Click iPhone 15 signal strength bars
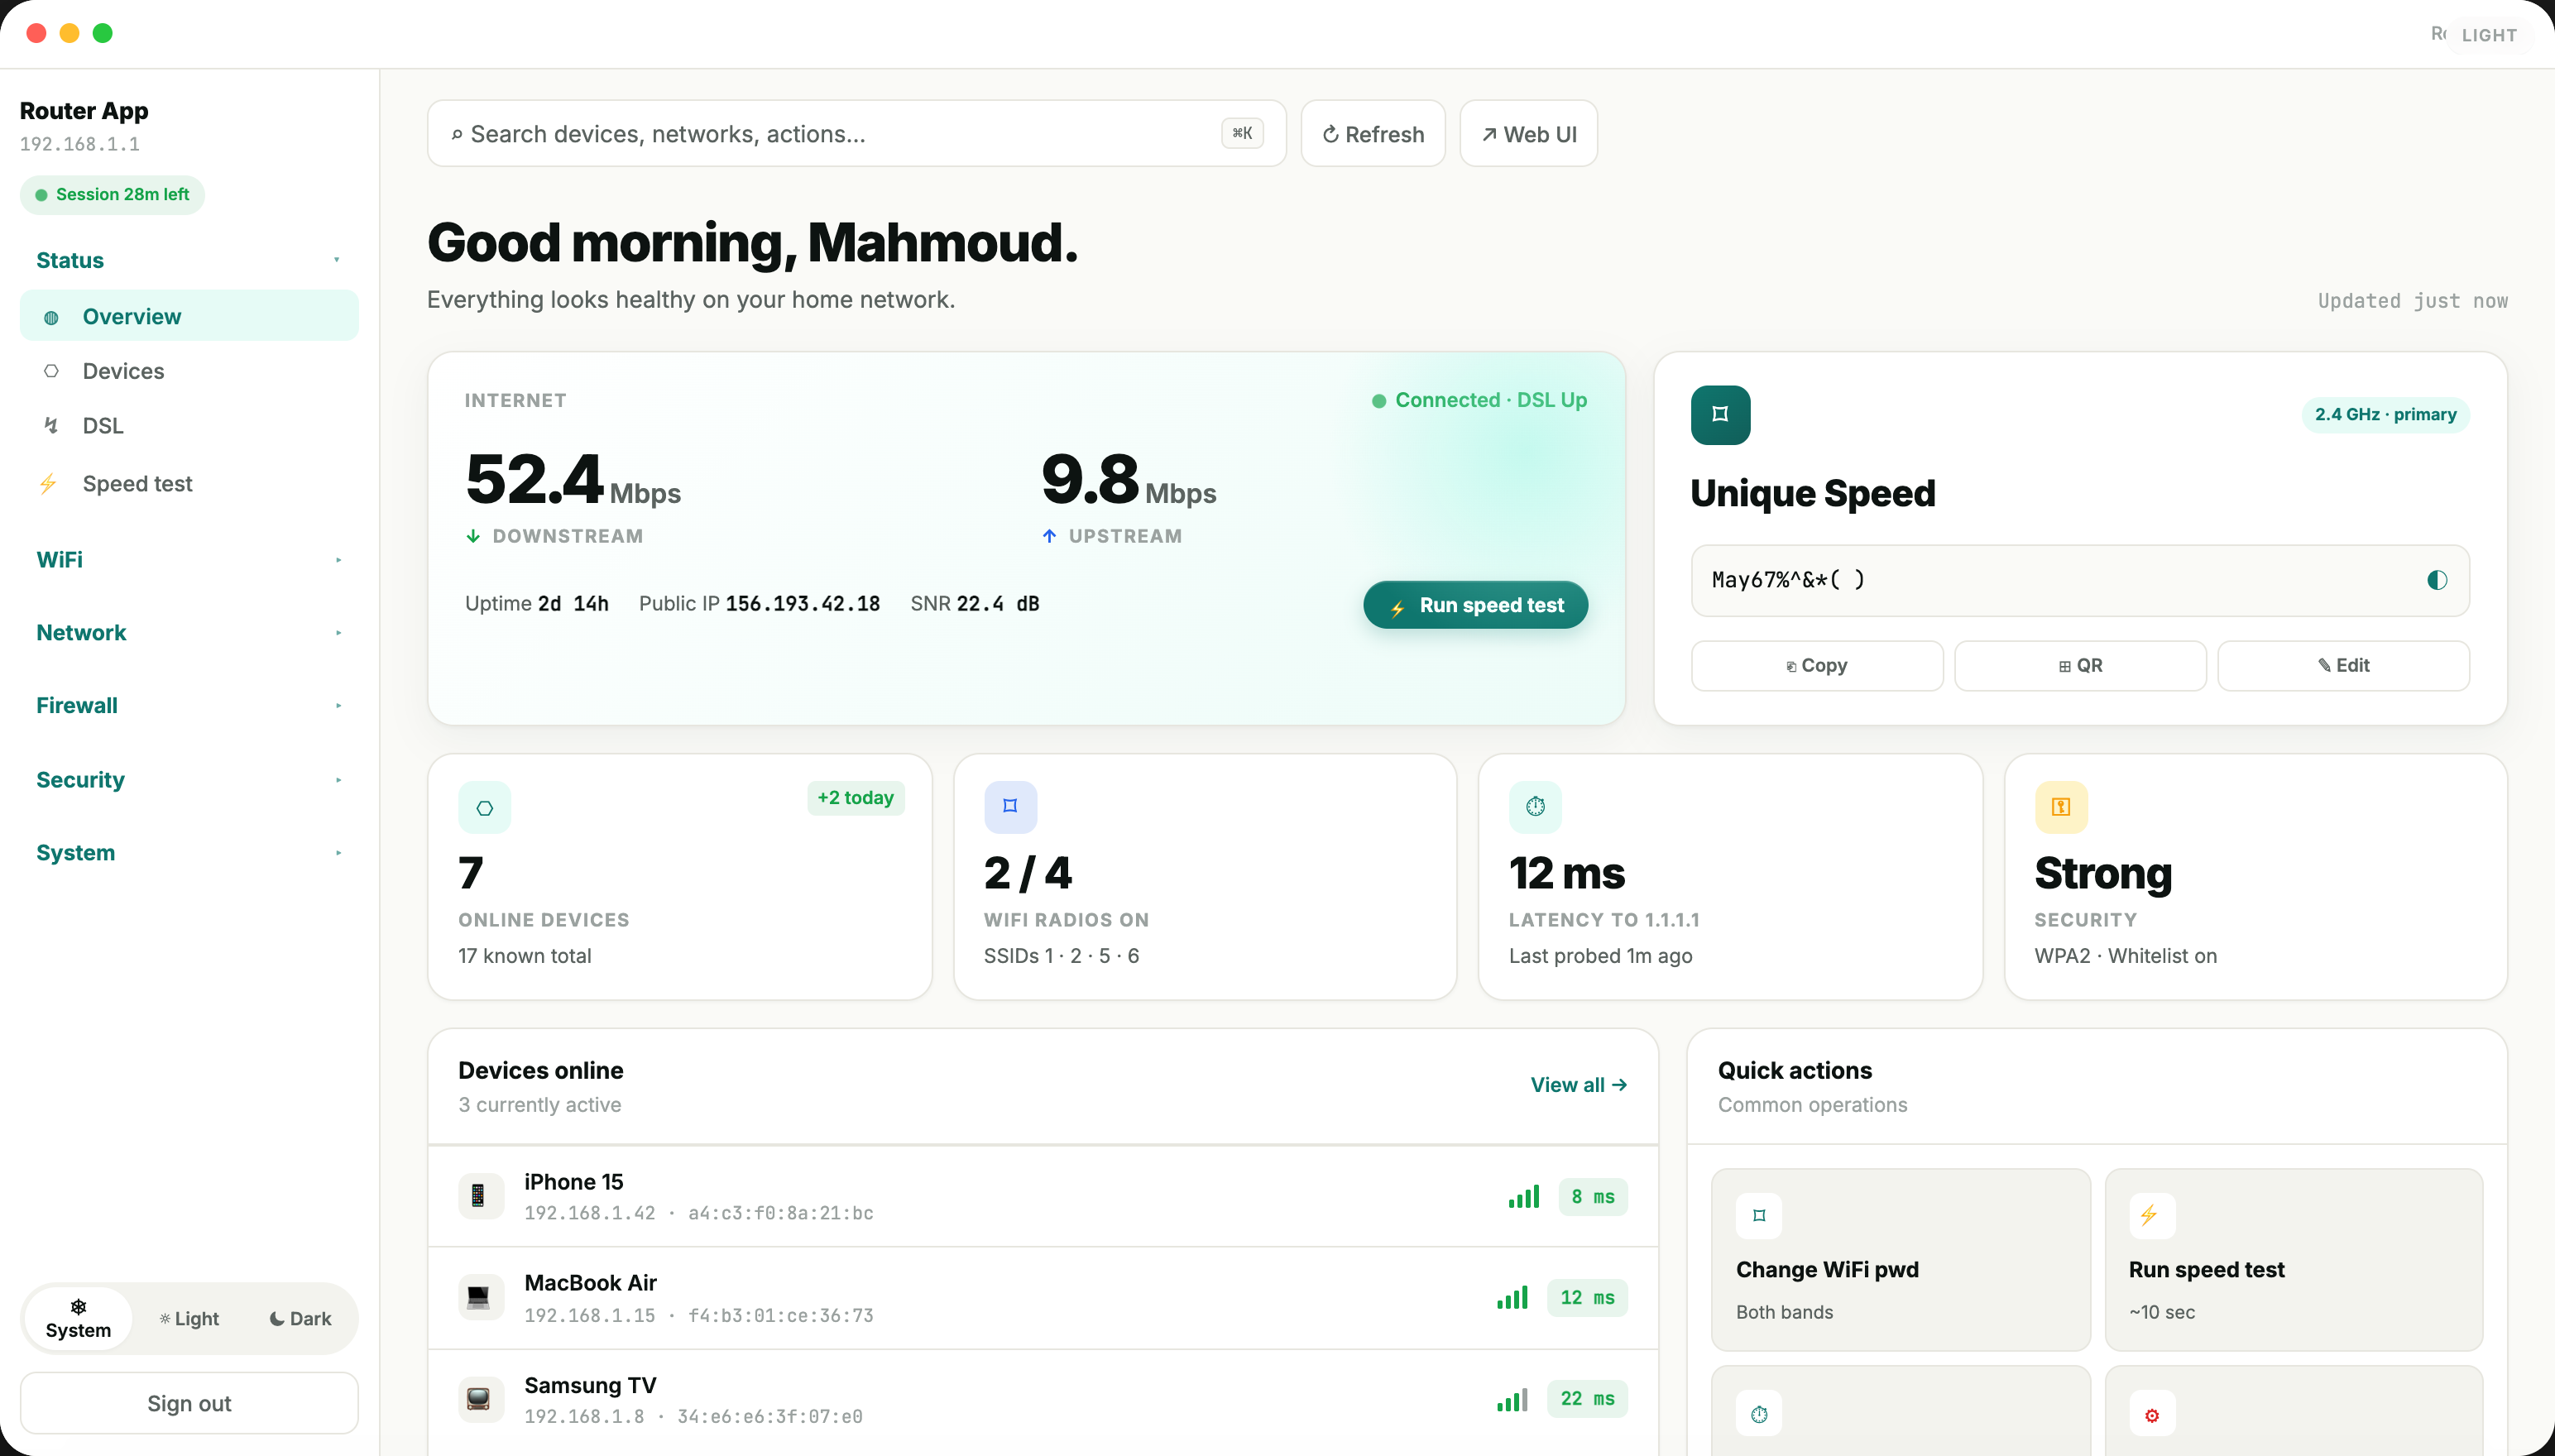 (1523, 1197)
